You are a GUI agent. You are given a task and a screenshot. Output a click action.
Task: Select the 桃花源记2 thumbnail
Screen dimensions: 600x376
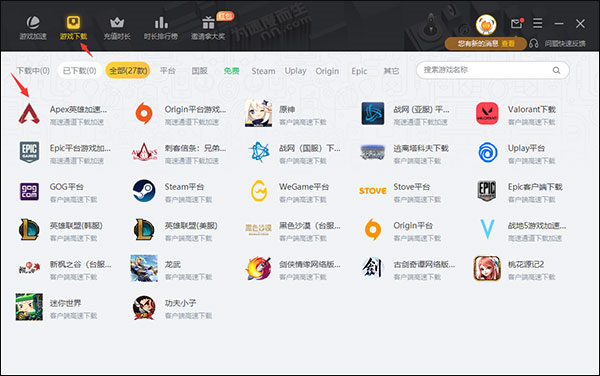(487, 268)
